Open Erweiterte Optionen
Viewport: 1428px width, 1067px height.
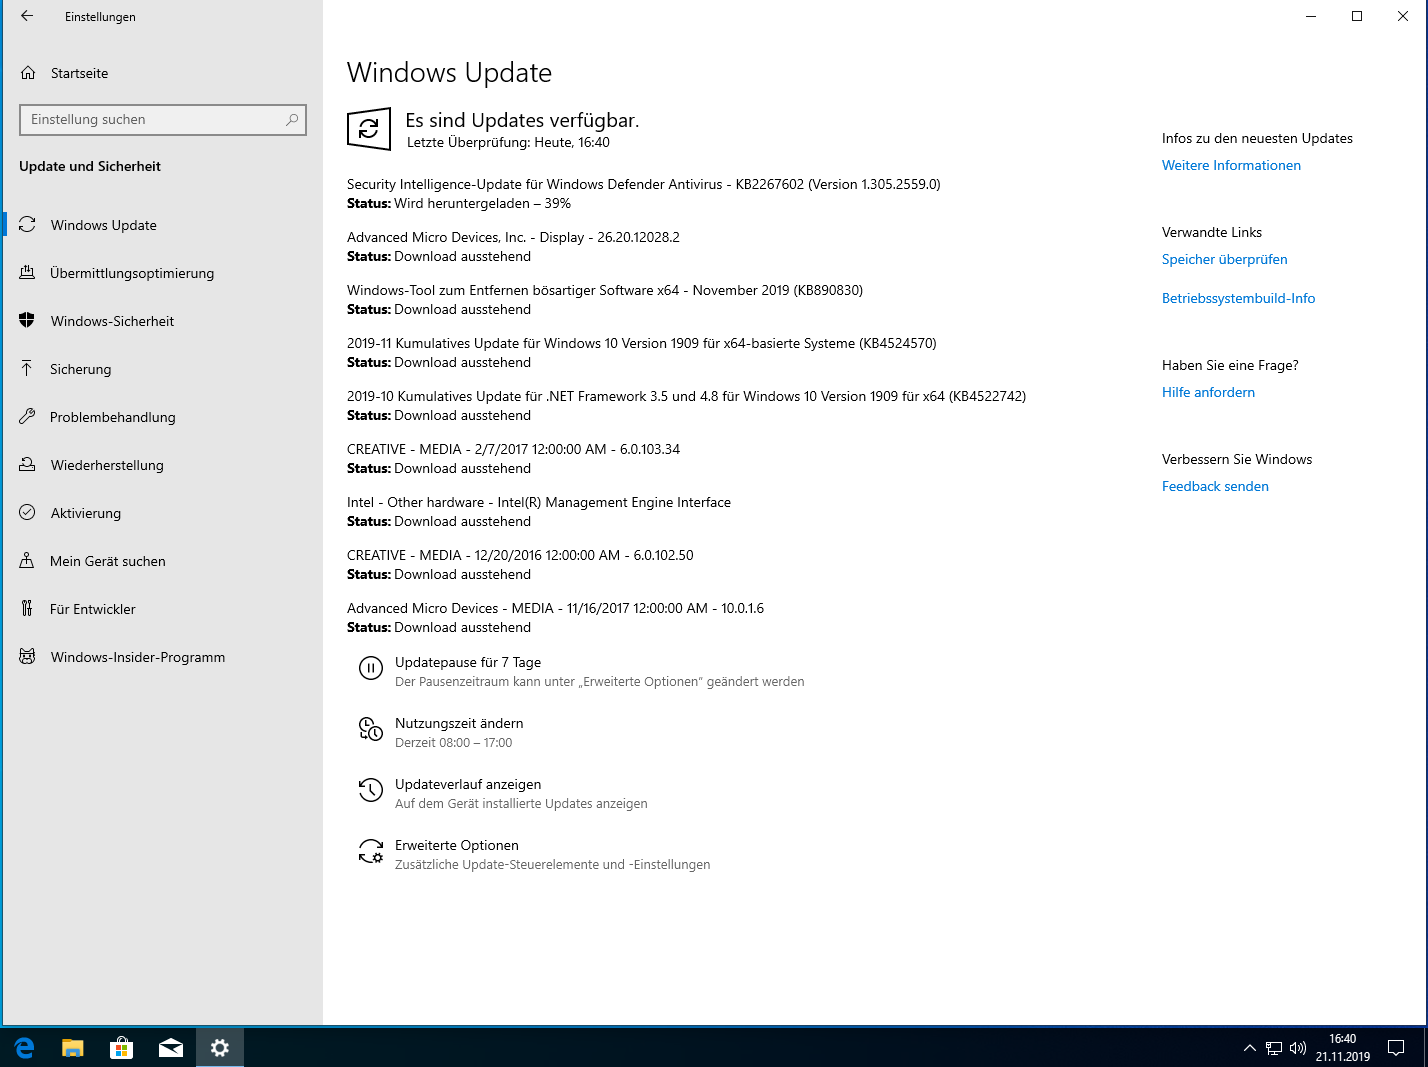coord(456,845)
